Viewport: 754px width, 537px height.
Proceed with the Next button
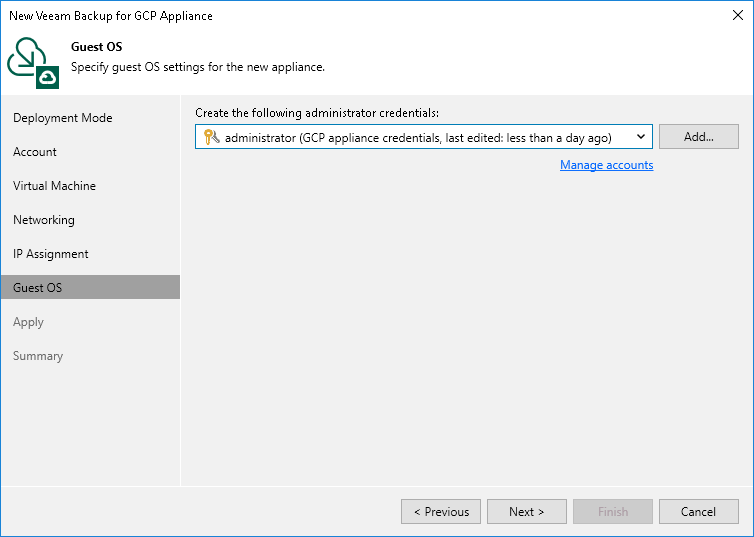527,512
